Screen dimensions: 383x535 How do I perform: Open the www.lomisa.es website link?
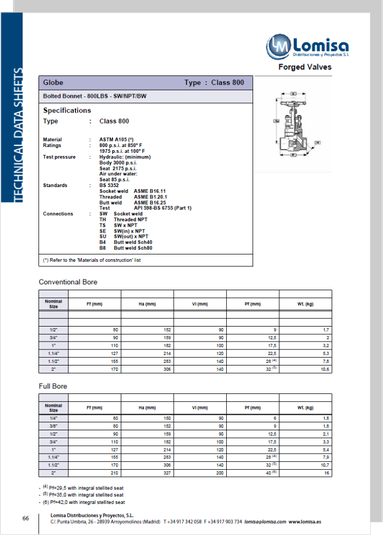click(x=305, y=522)
